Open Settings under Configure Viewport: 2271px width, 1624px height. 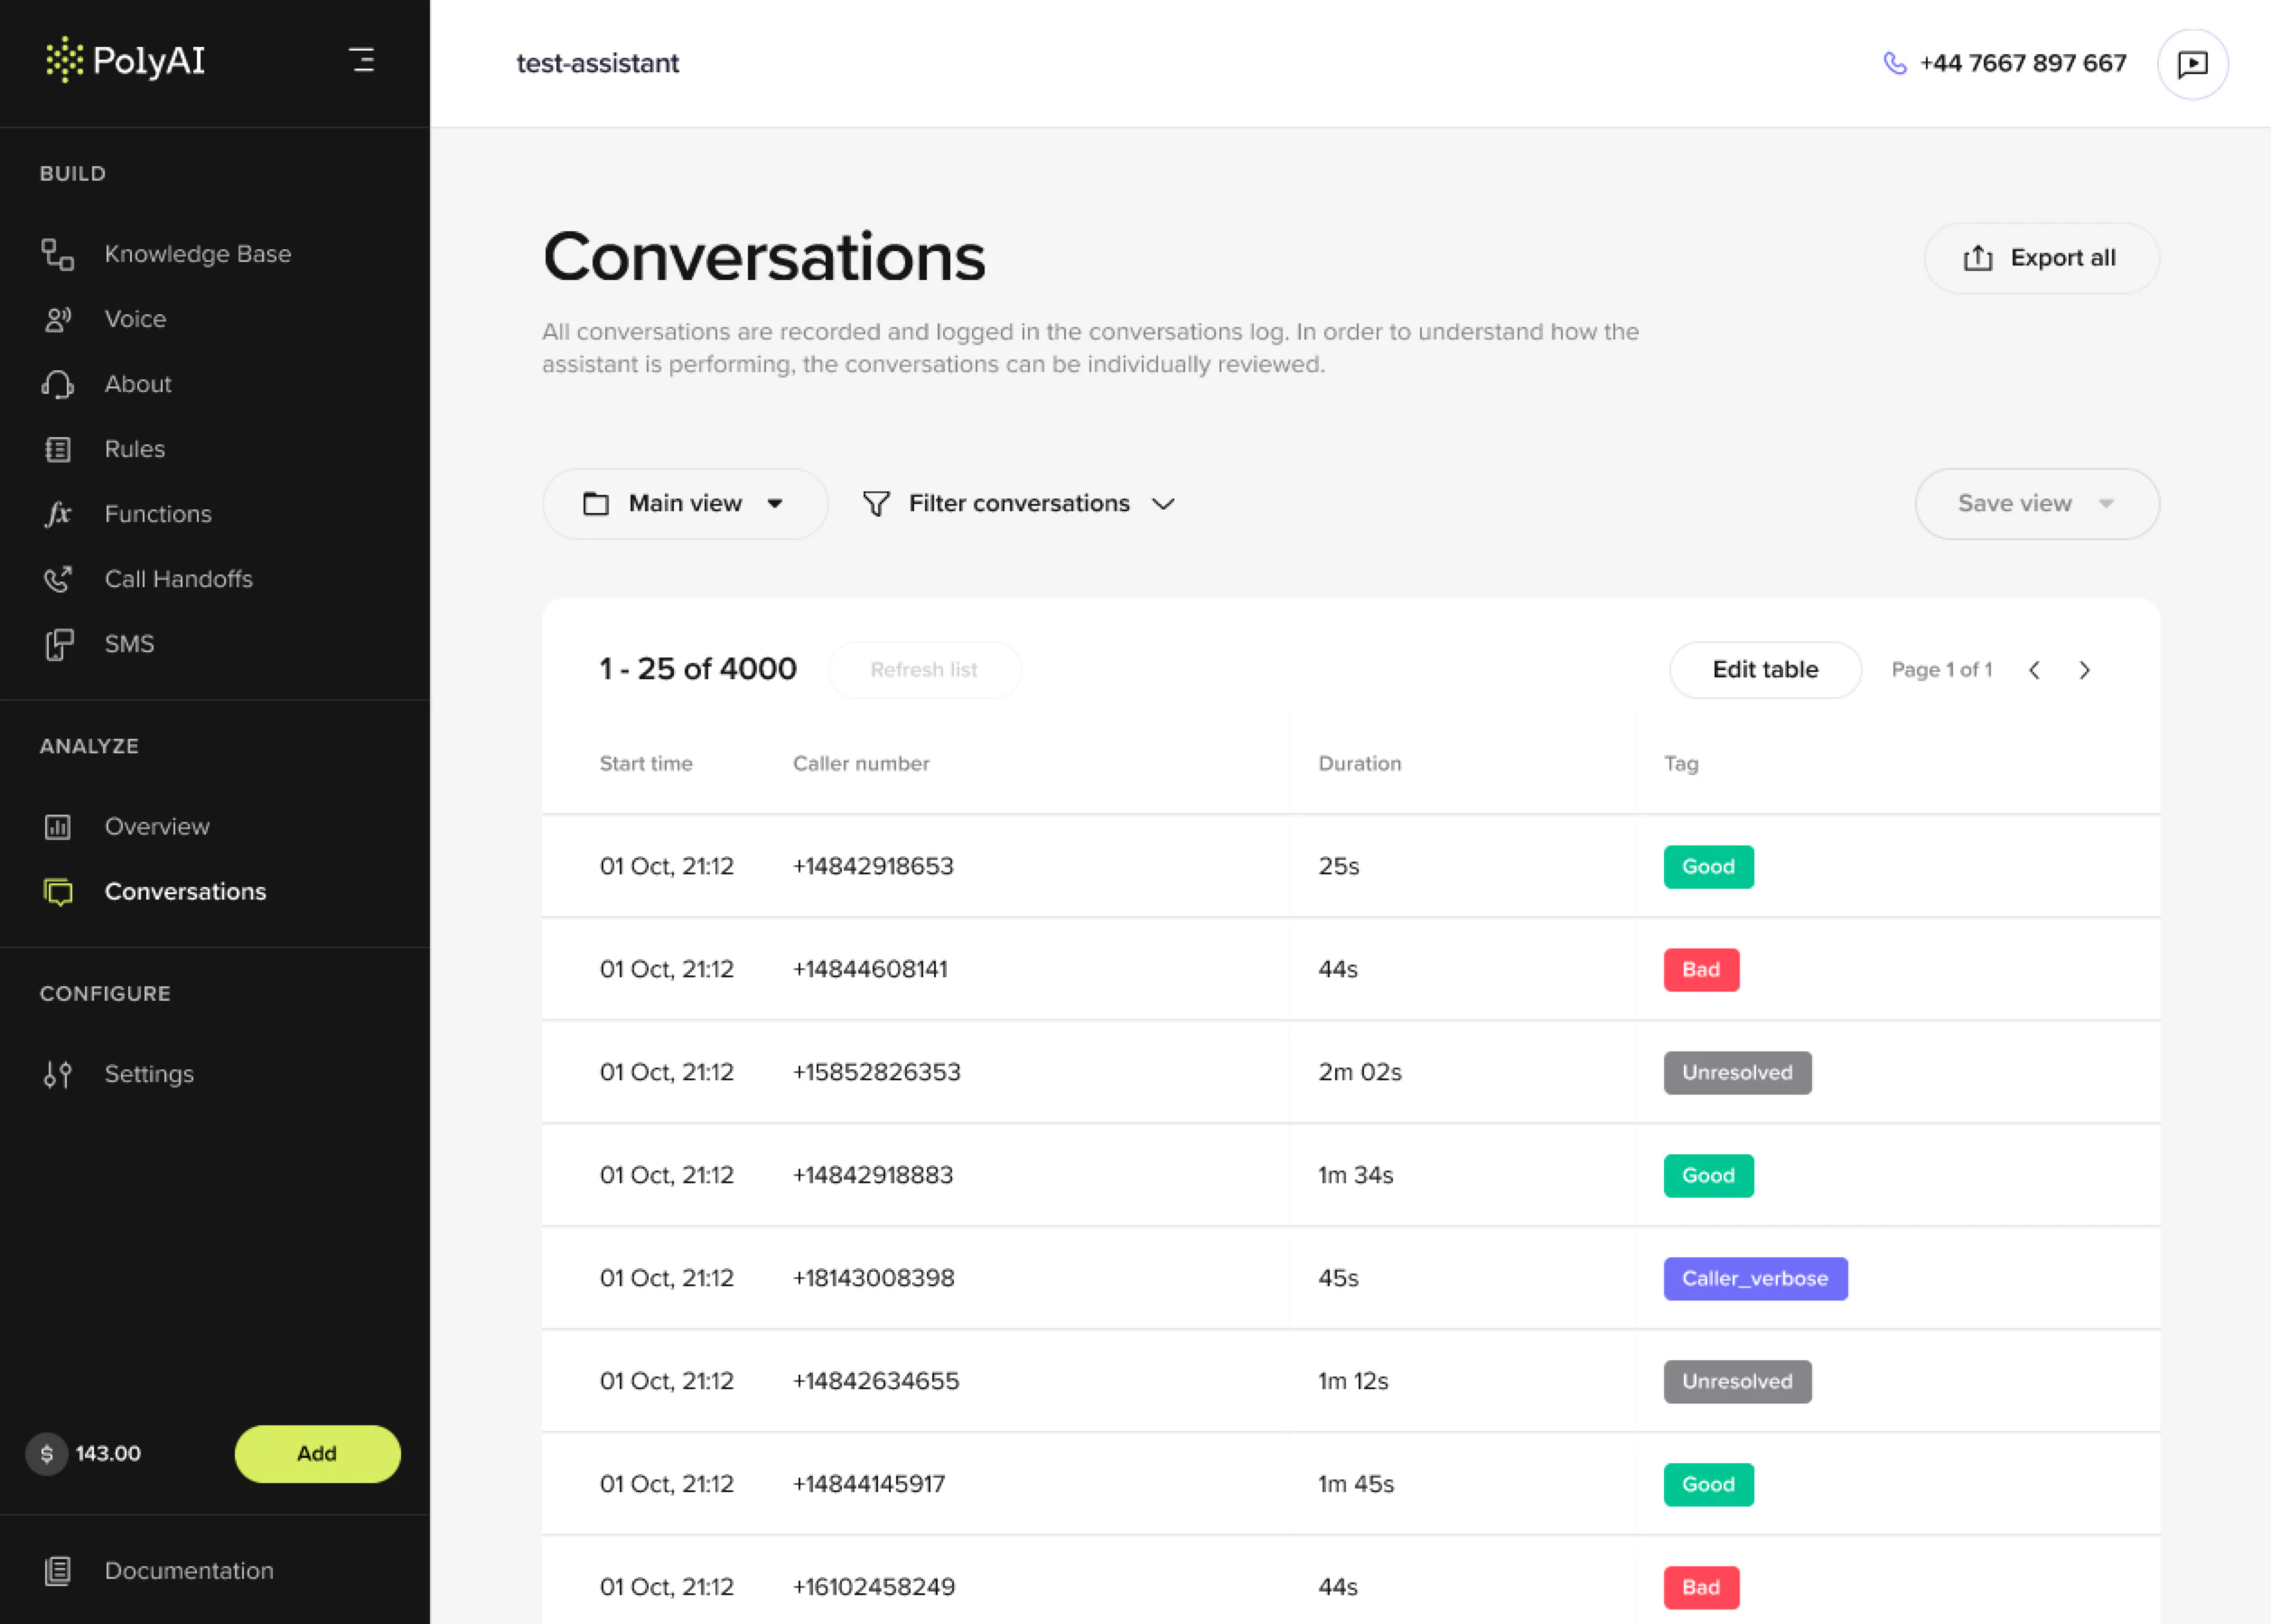[x=149, y=1074]
